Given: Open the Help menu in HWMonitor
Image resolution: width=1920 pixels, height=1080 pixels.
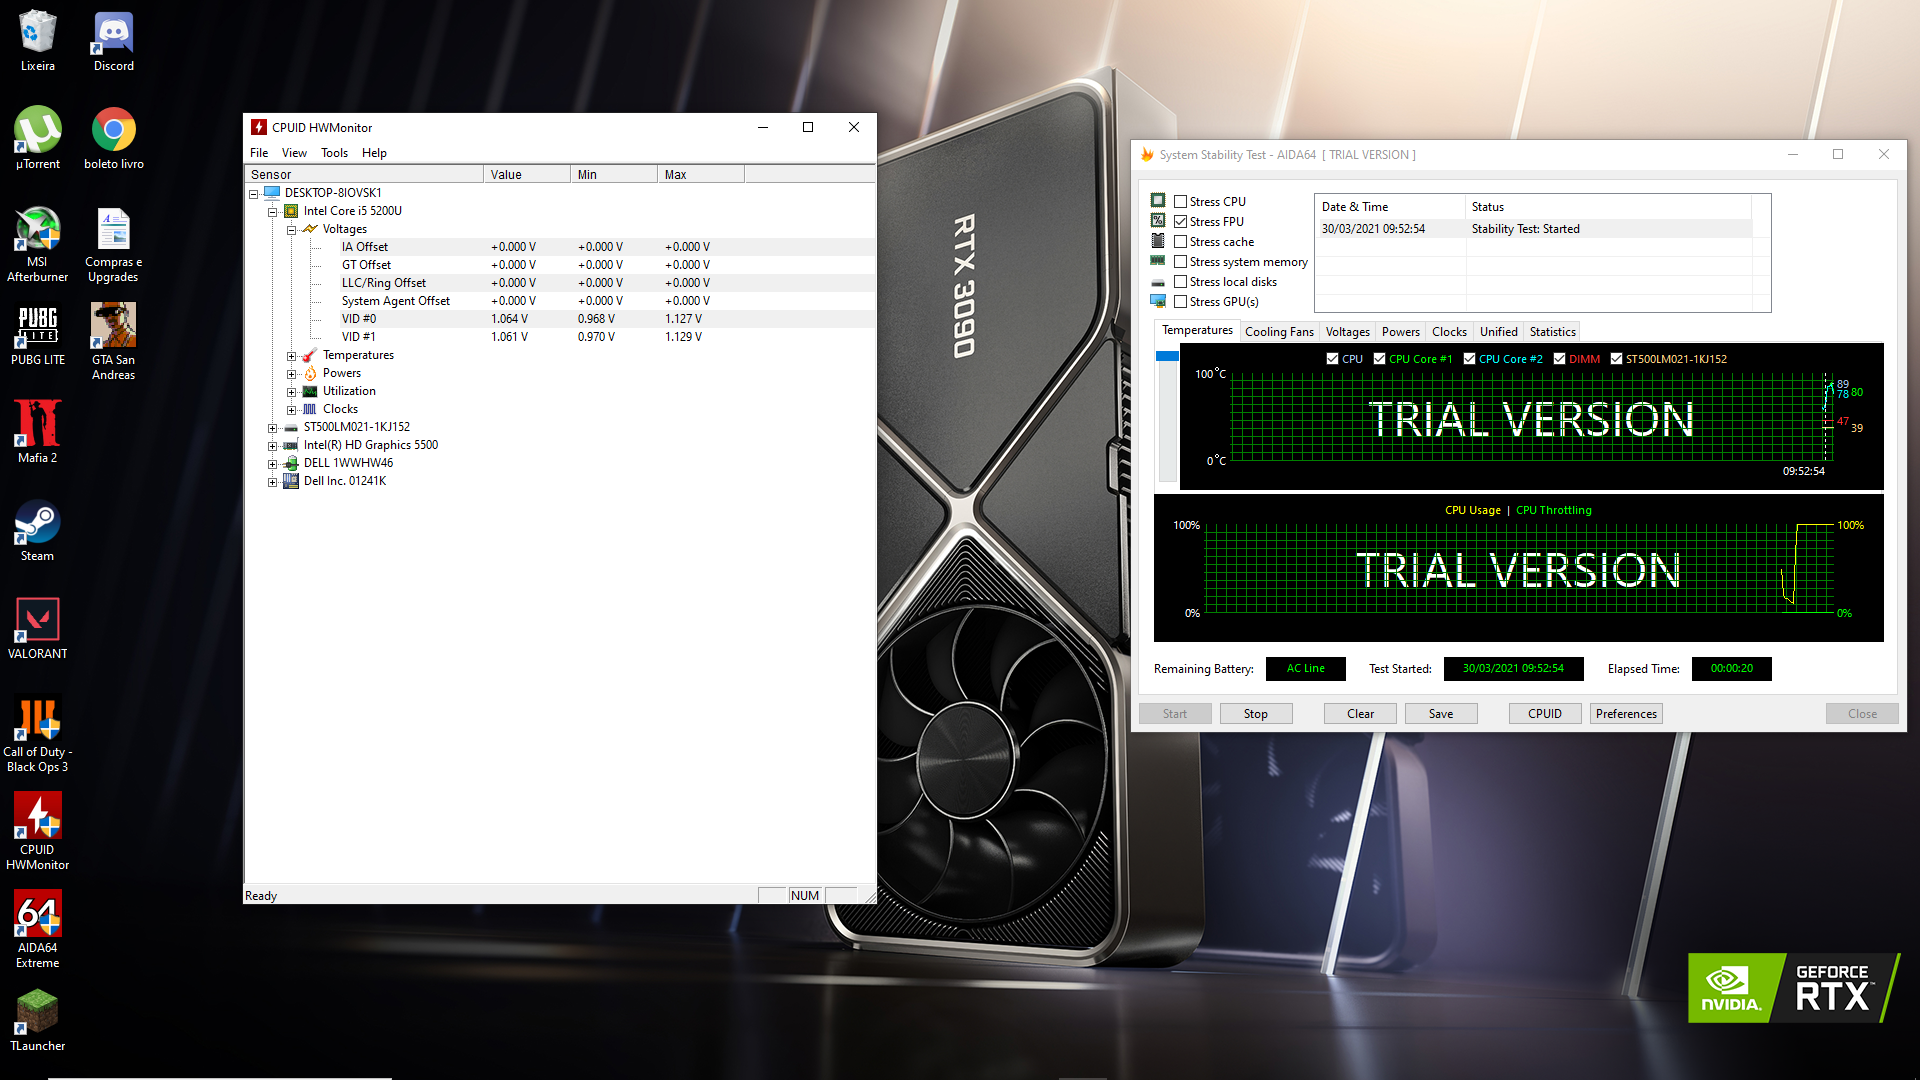Looking at the screenshot, I should coord(374,153).
